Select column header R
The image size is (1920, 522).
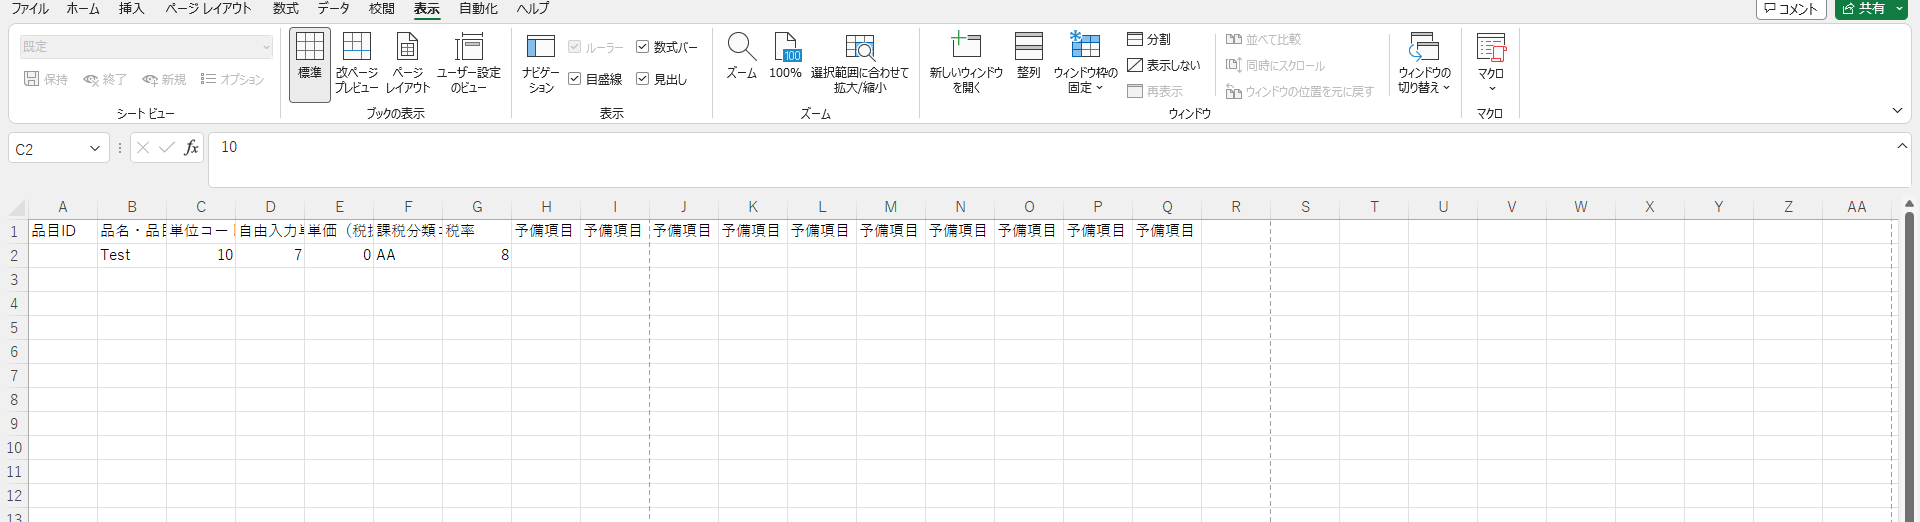(x=1236, y=207)
